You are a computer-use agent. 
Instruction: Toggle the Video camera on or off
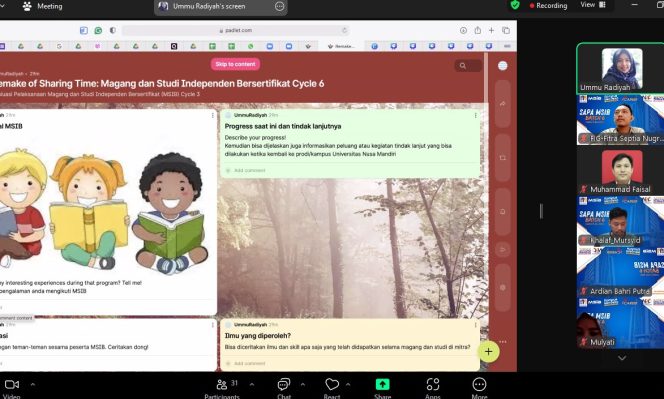point(11,388)
